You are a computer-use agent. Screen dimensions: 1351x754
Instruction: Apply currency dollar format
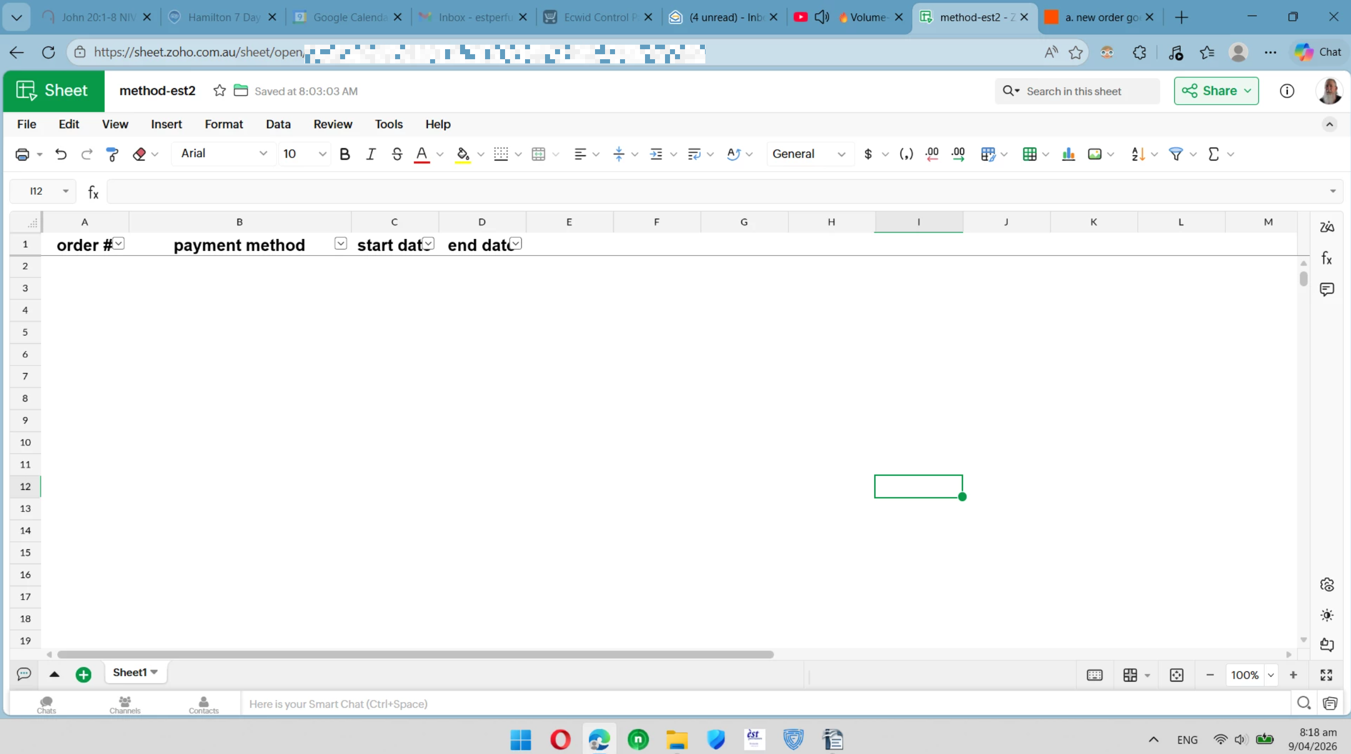click(x=868, y=154)
